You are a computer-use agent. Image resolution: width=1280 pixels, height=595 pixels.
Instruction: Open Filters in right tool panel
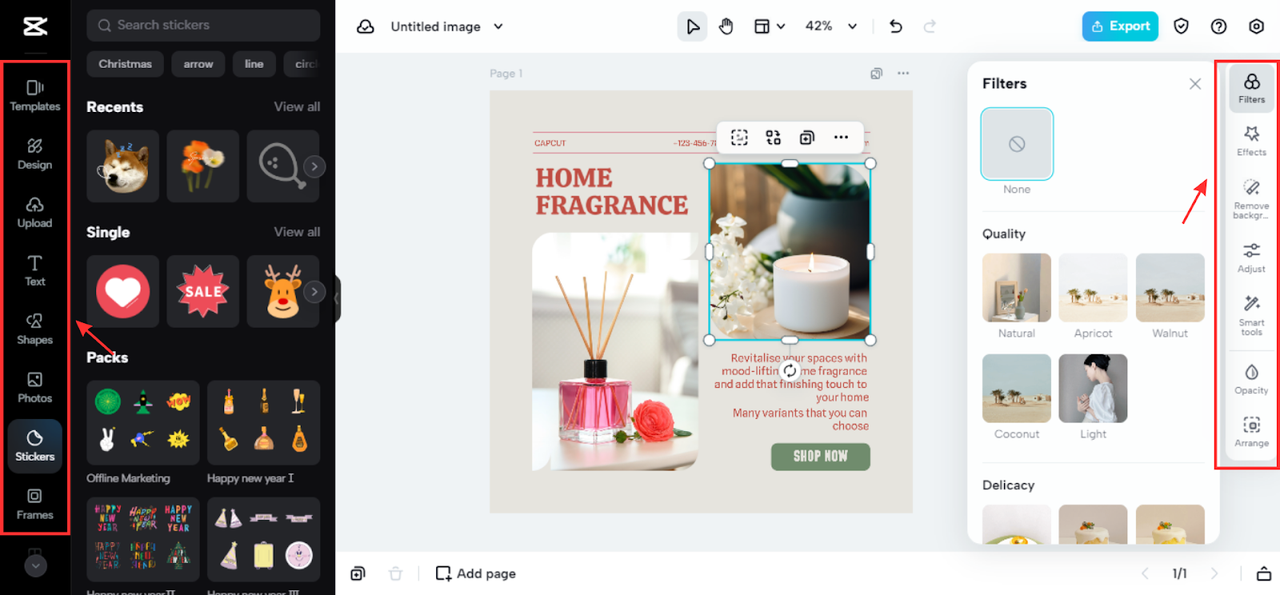pyautogui.click(x=1251, y=87)
